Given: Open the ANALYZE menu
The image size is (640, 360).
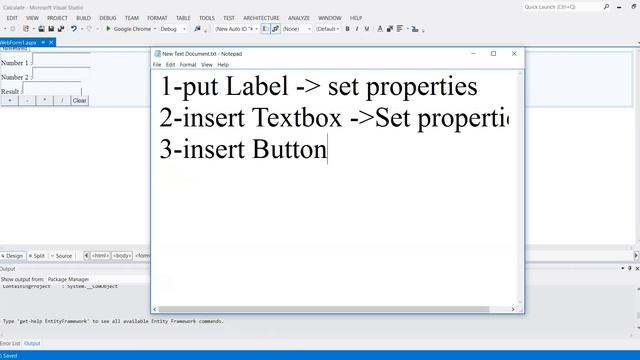Looking at the screenshot, I should (299, 18).
